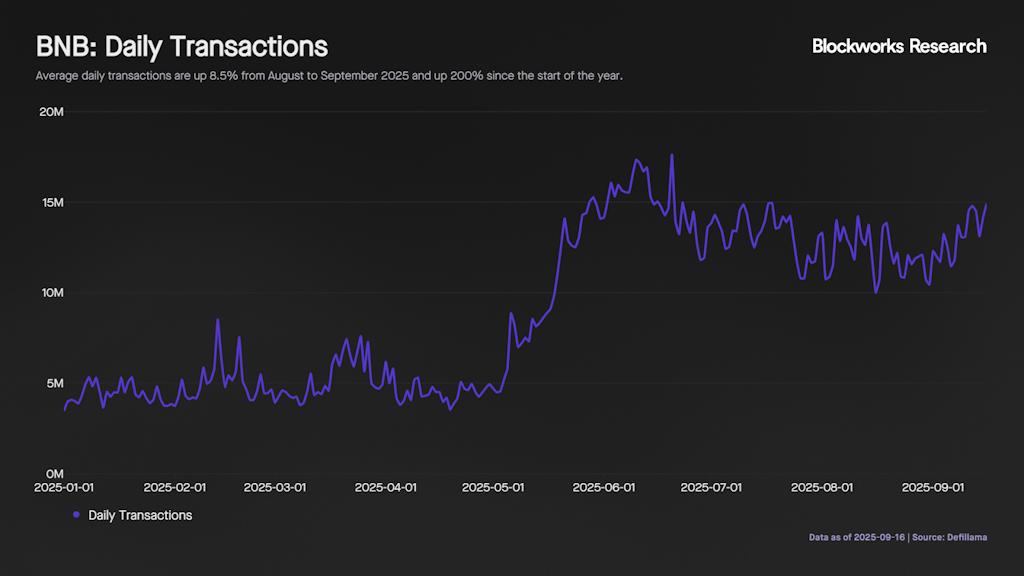Click the "BNB: Daily Transactions" chart title
The width and height of the screenshot is (1024, 576).
[182, 47]
